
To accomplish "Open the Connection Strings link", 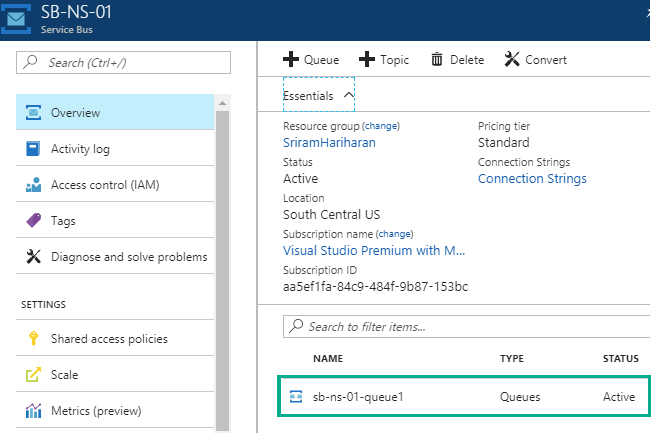I will tap(532, 179).
